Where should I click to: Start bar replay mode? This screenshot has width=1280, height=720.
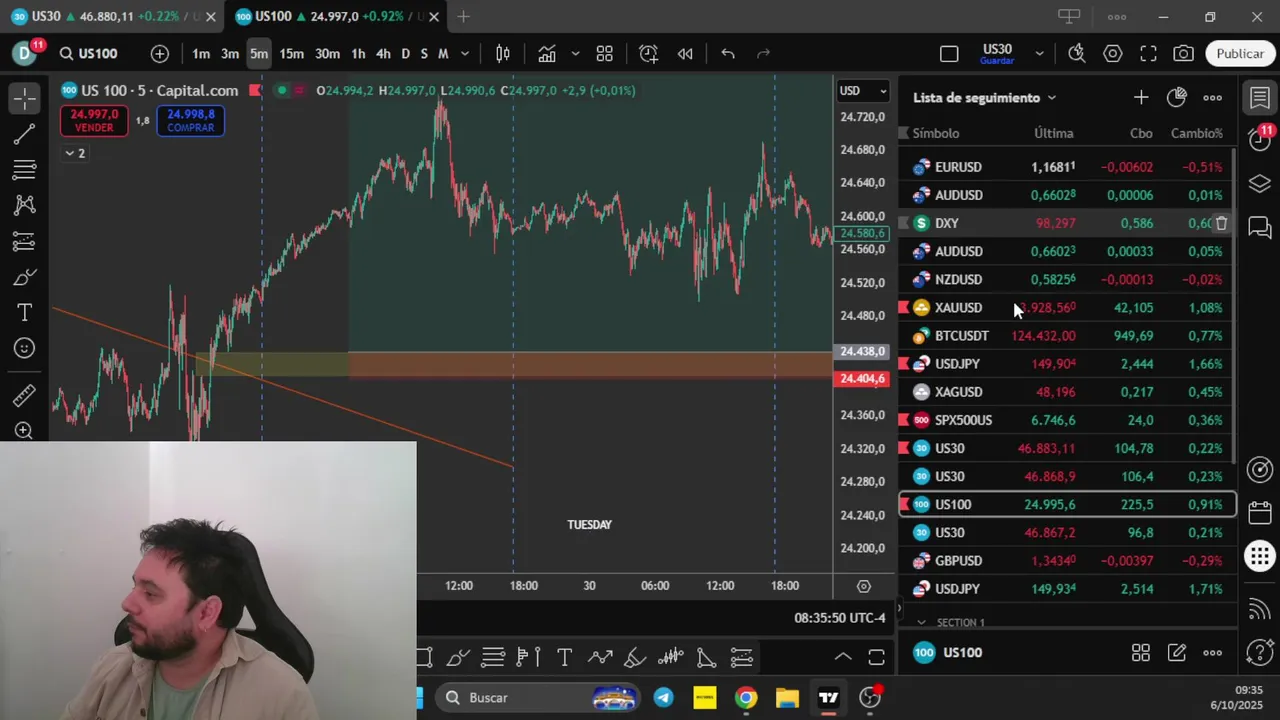coord(685,54)
